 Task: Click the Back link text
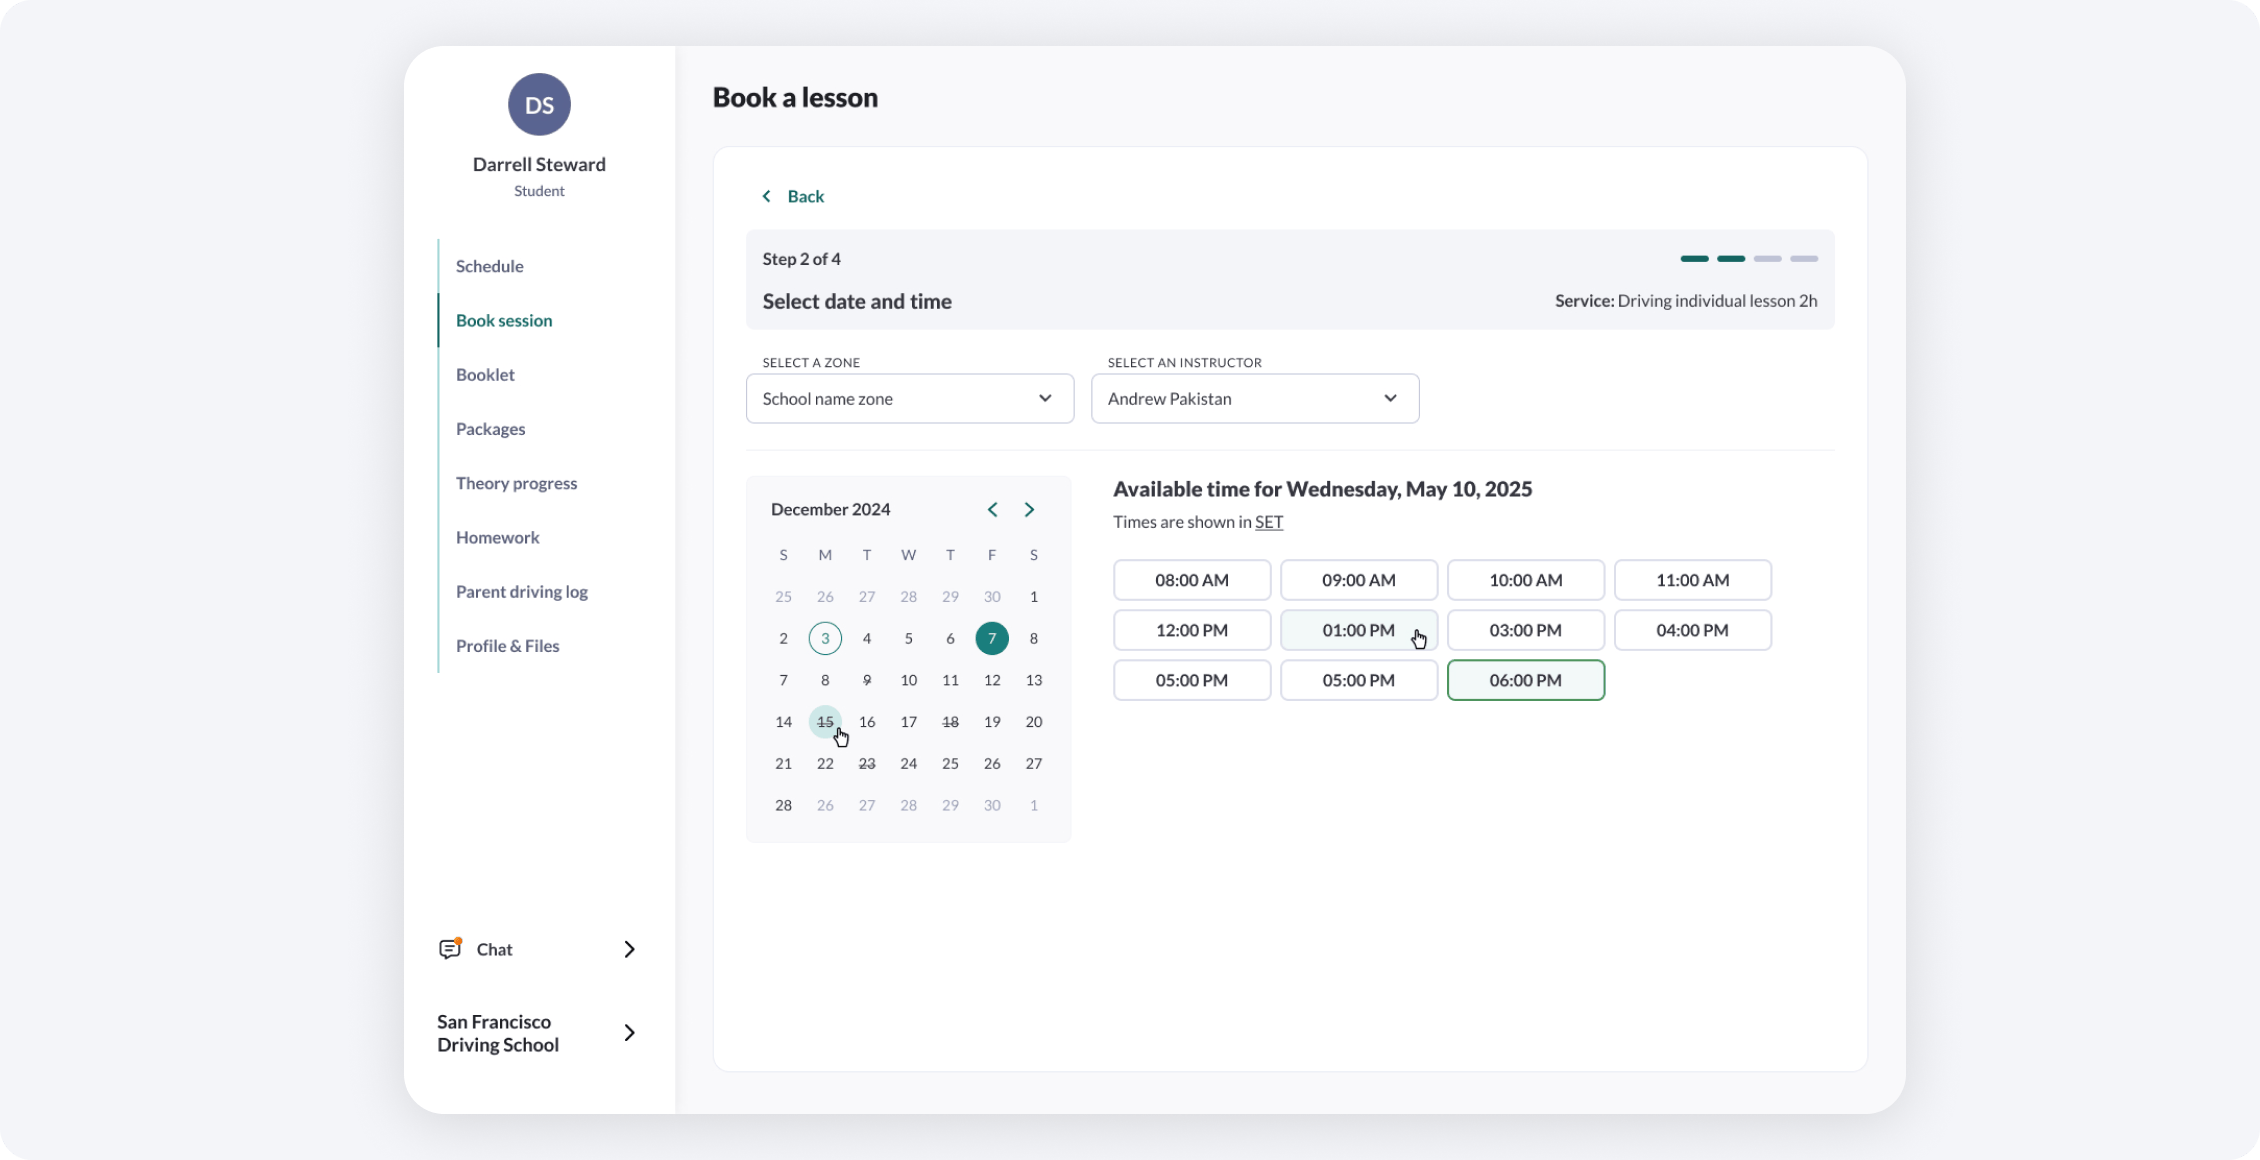tap(805, 196)
